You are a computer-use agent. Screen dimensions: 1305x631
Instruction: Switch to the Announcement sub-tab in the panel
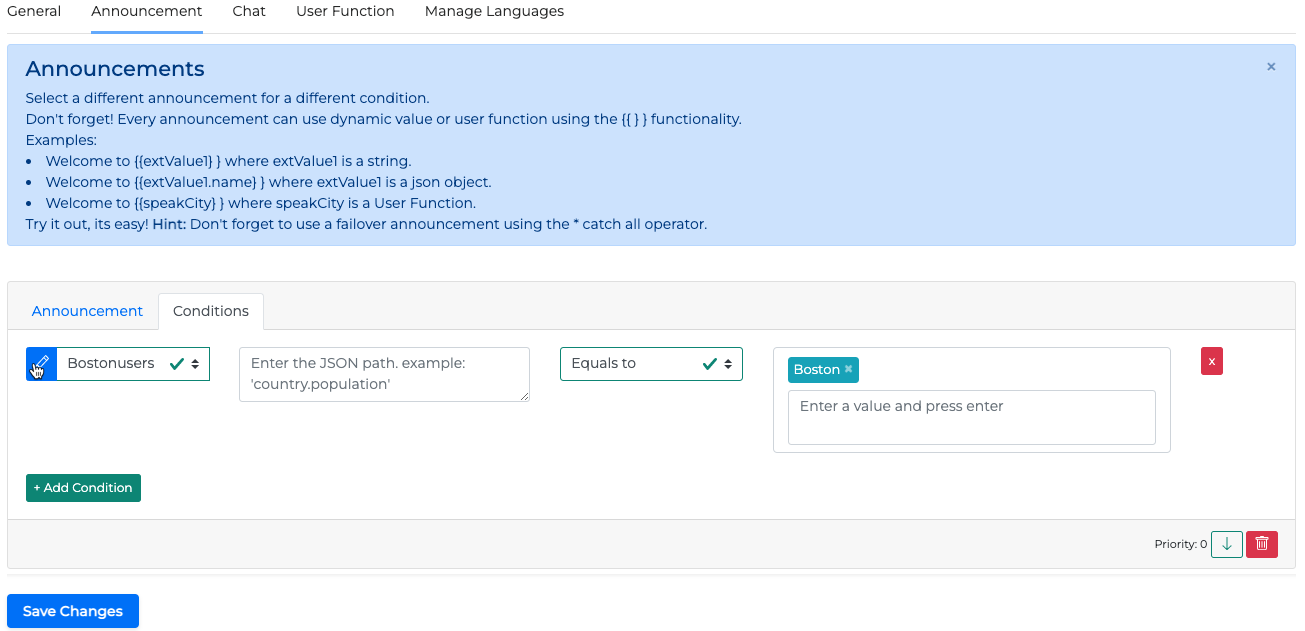(87, 311)
